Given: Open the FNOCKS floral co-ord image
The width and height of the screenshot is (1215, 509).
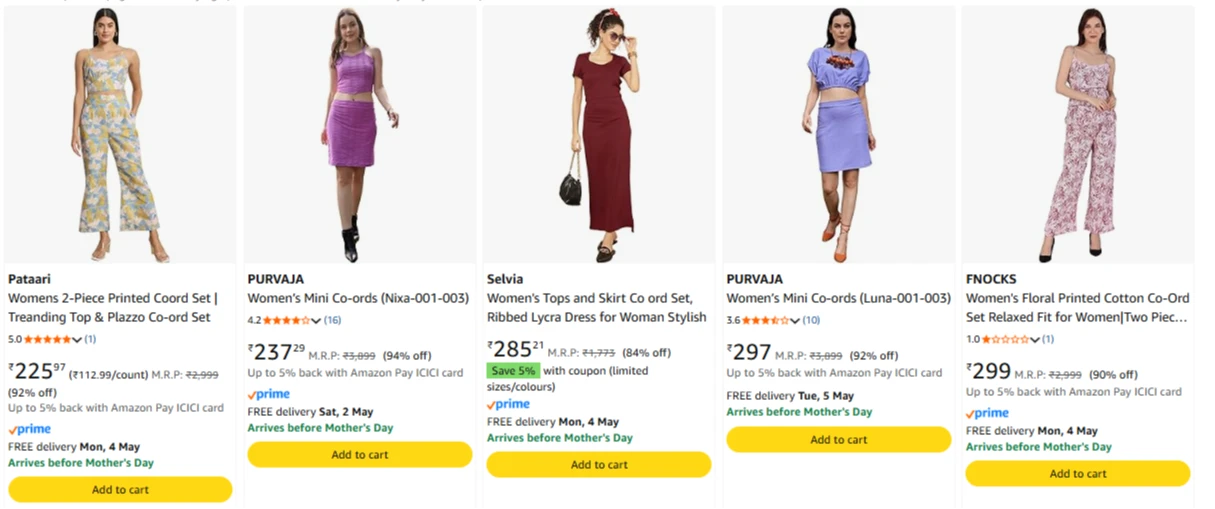Looking at the screenshot, I should 1077,135.
